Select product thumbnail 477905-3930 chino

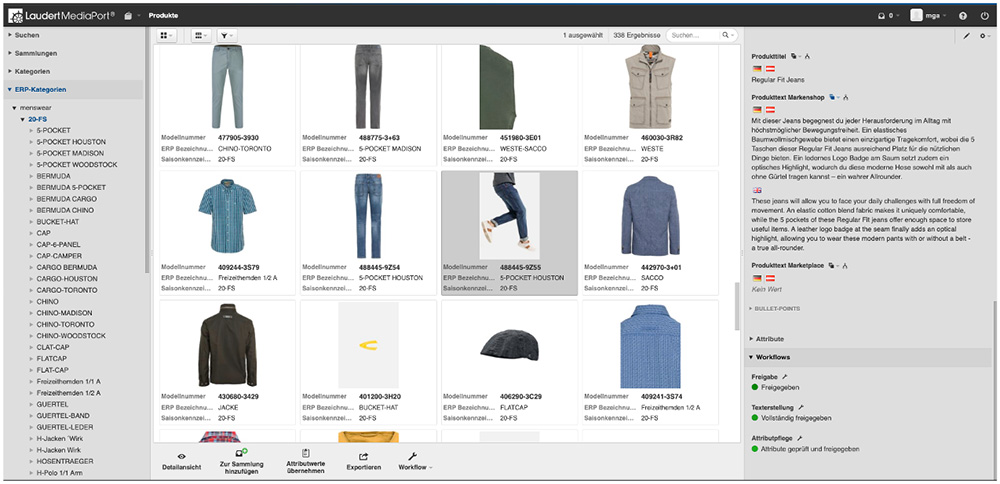227,87
